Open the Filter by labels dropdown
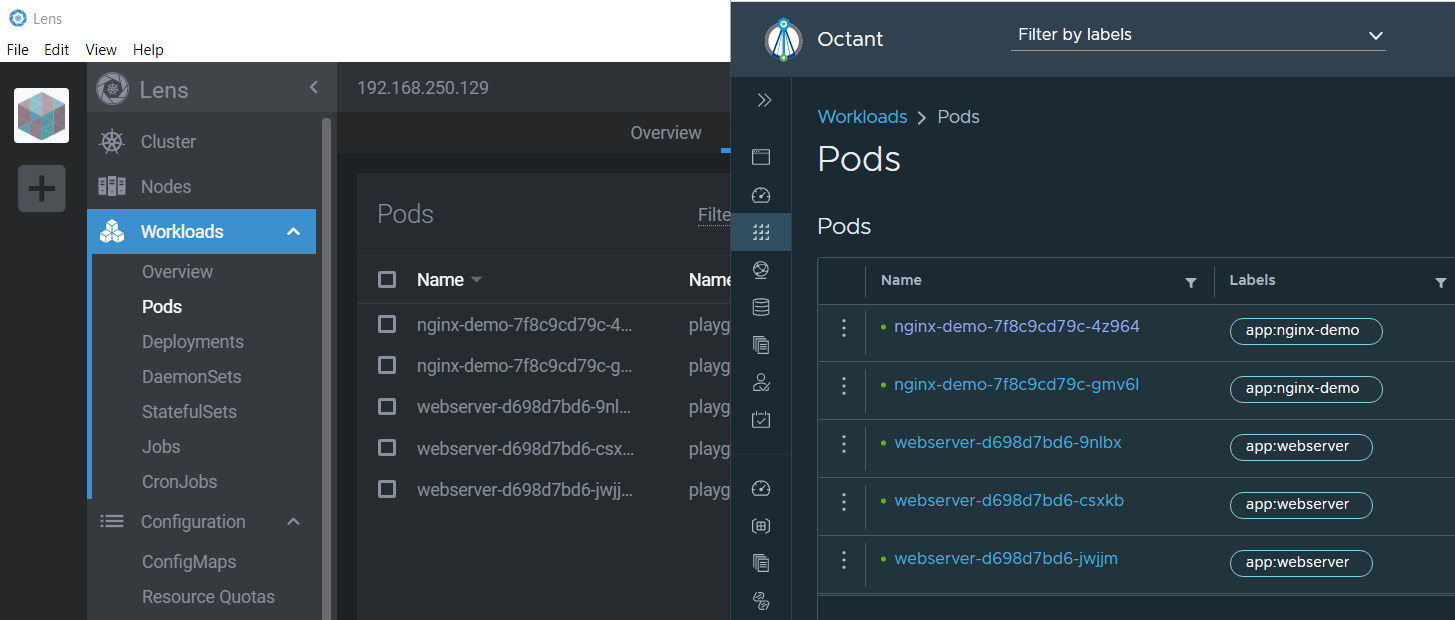The height and width of the screenshot is (620, 1455). click(1198, 35)
